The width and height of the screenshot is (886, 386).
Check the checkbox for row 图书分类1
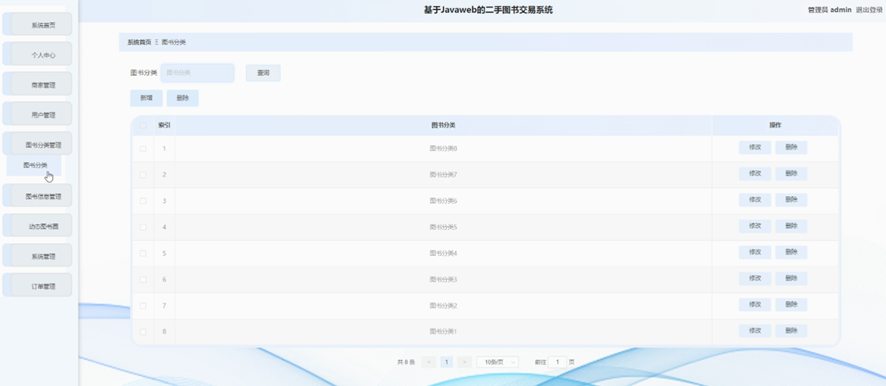coord(143,332)
